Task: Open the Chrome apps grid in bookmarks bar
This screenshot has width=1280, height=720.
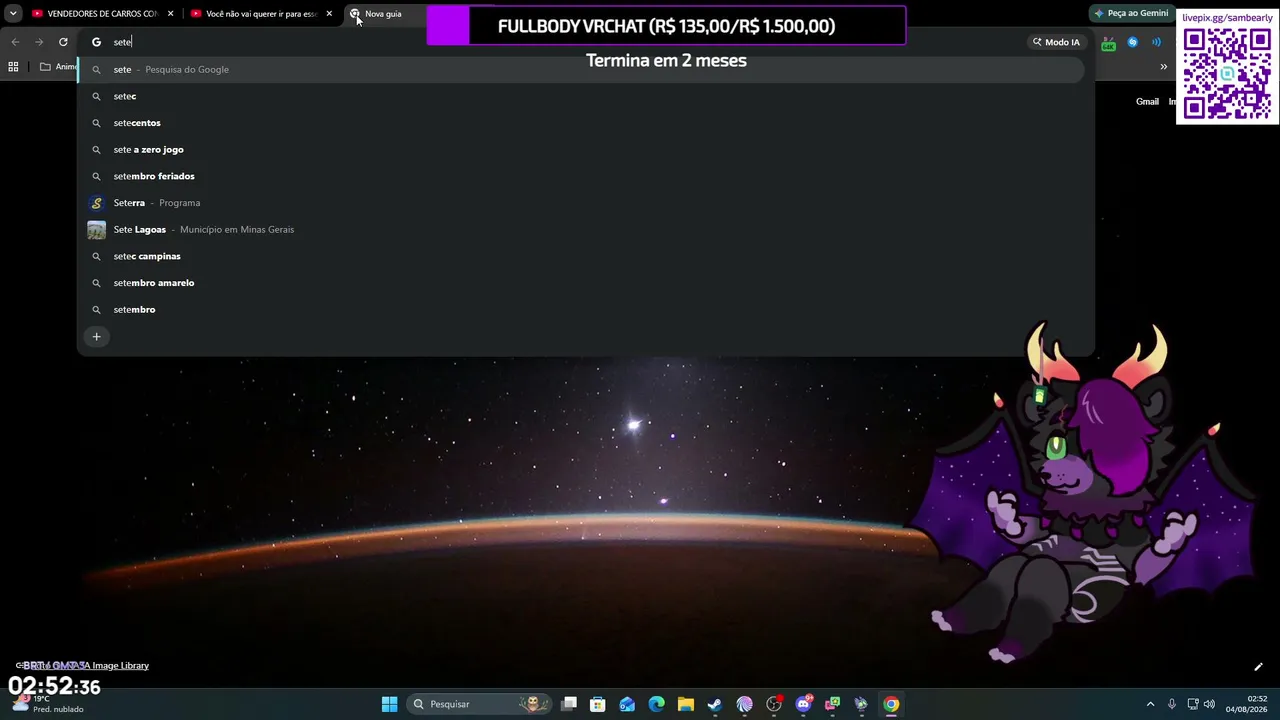Action: pos(13,67)
